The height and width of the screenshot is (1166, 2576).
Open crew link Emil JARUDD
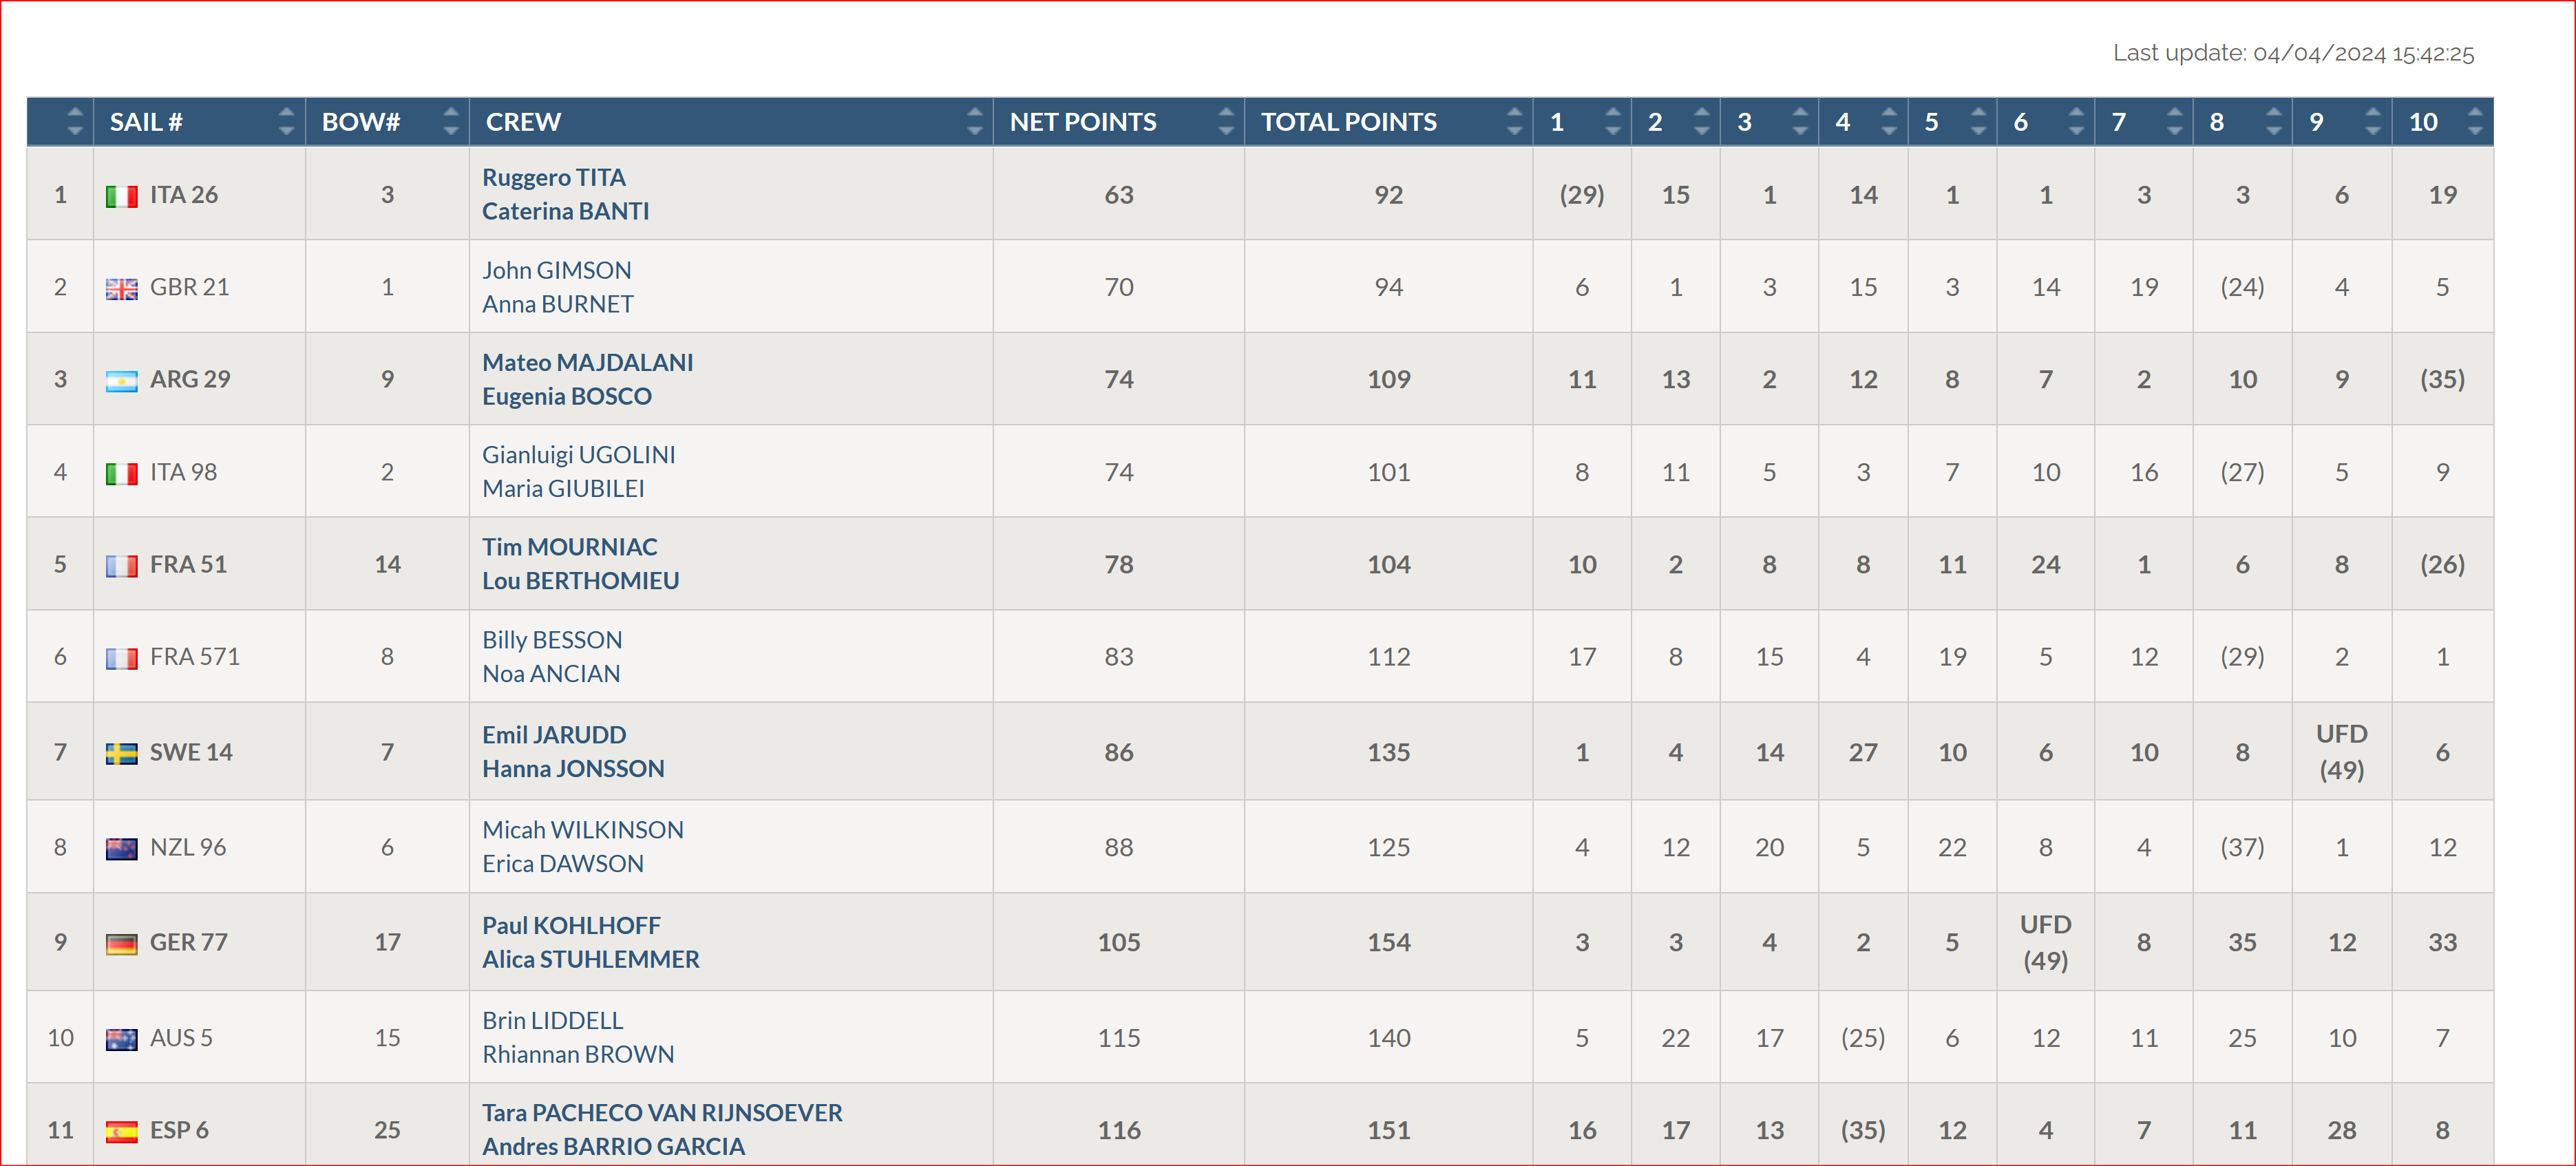(554, 736)
